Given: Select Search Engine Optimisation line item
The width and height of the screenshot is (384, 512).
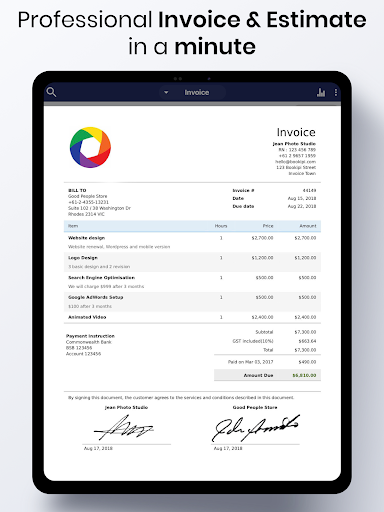Looking at the screenshot, I should coord(192,282).
